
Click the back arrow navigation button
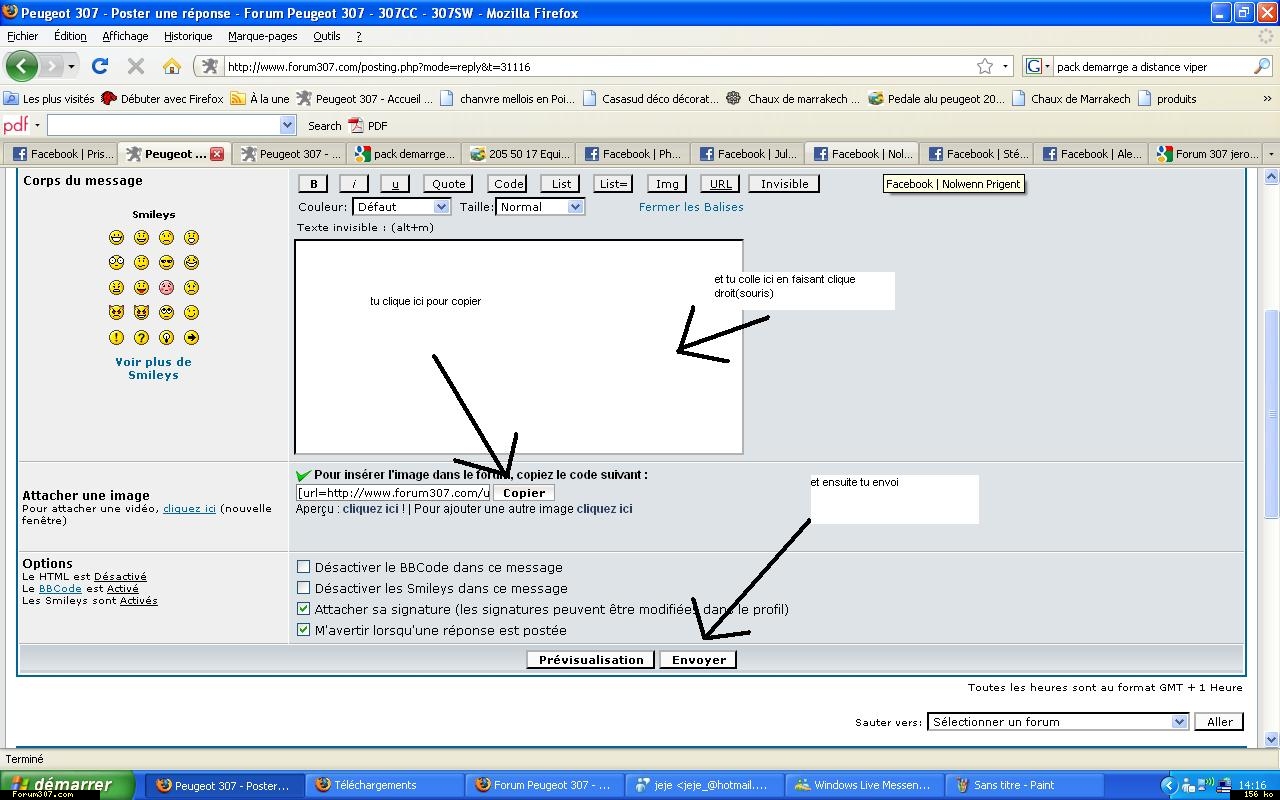pos(21,67)
